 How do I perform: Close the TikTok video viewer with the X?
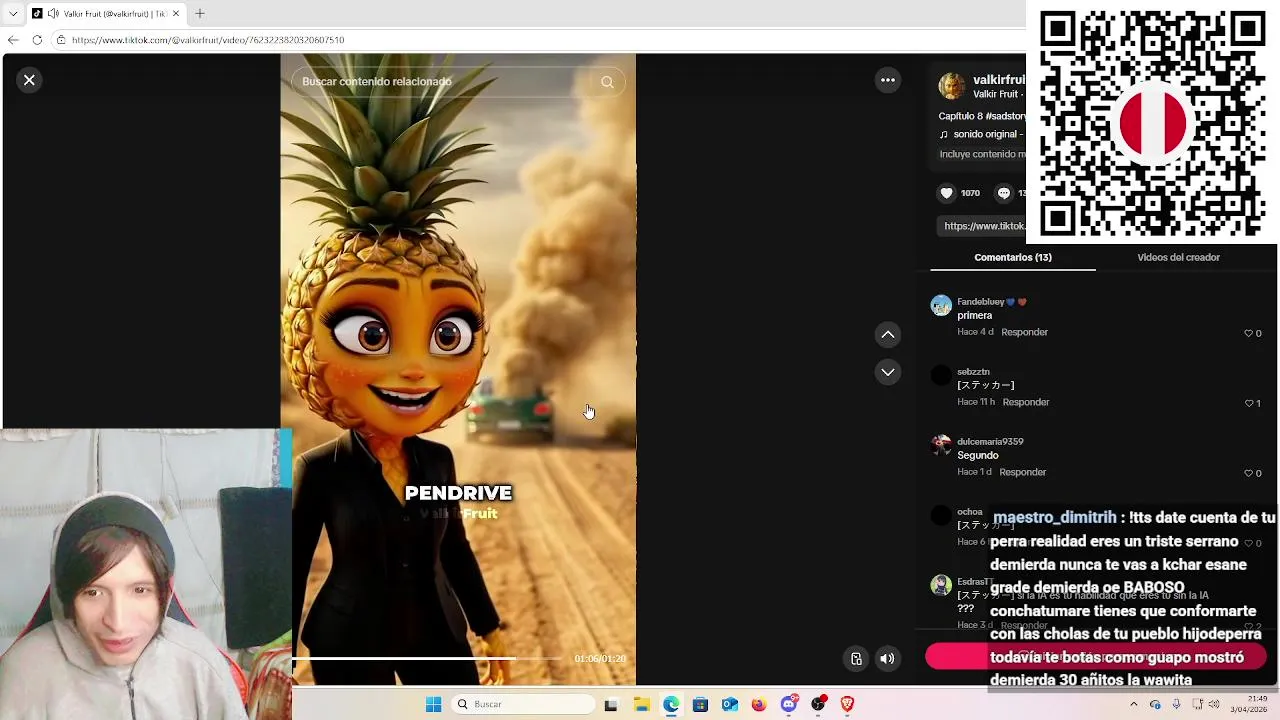click(29, 80)
